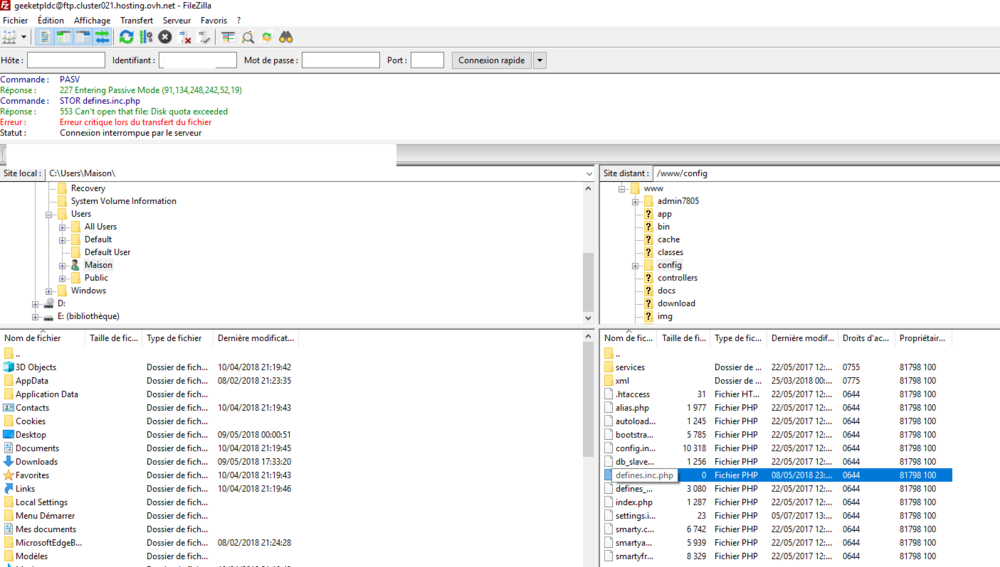Click the Hôte input field
Screen dimensions: 1000x567
[66, 60]
